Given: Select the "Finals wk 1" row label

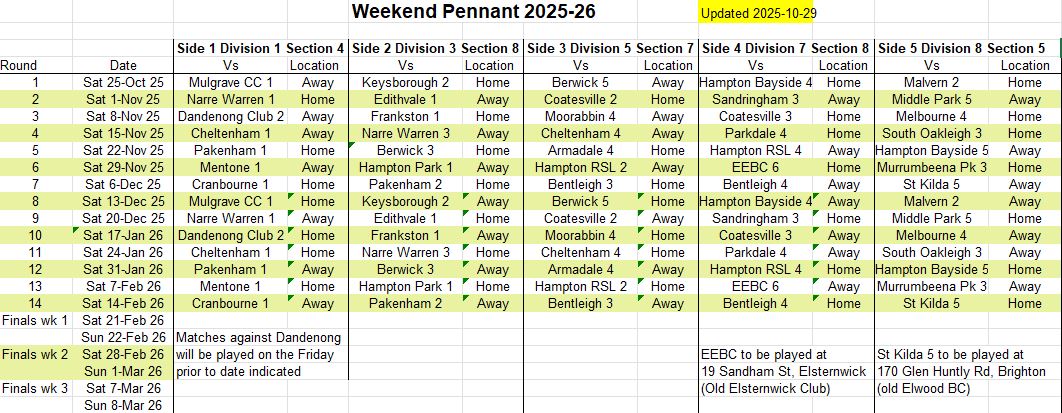Looking at the screenshot, I should point(35,320).
